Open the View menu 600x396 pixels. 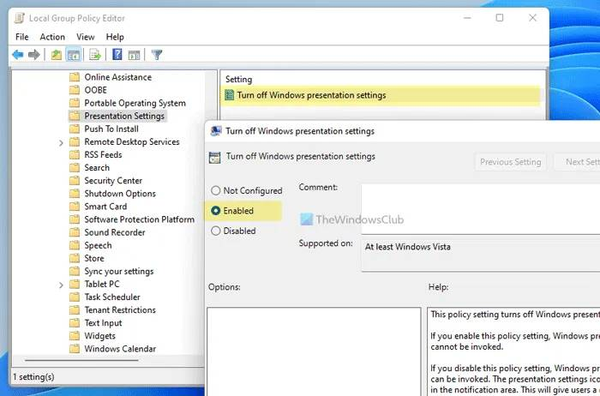tap(85, 37)
